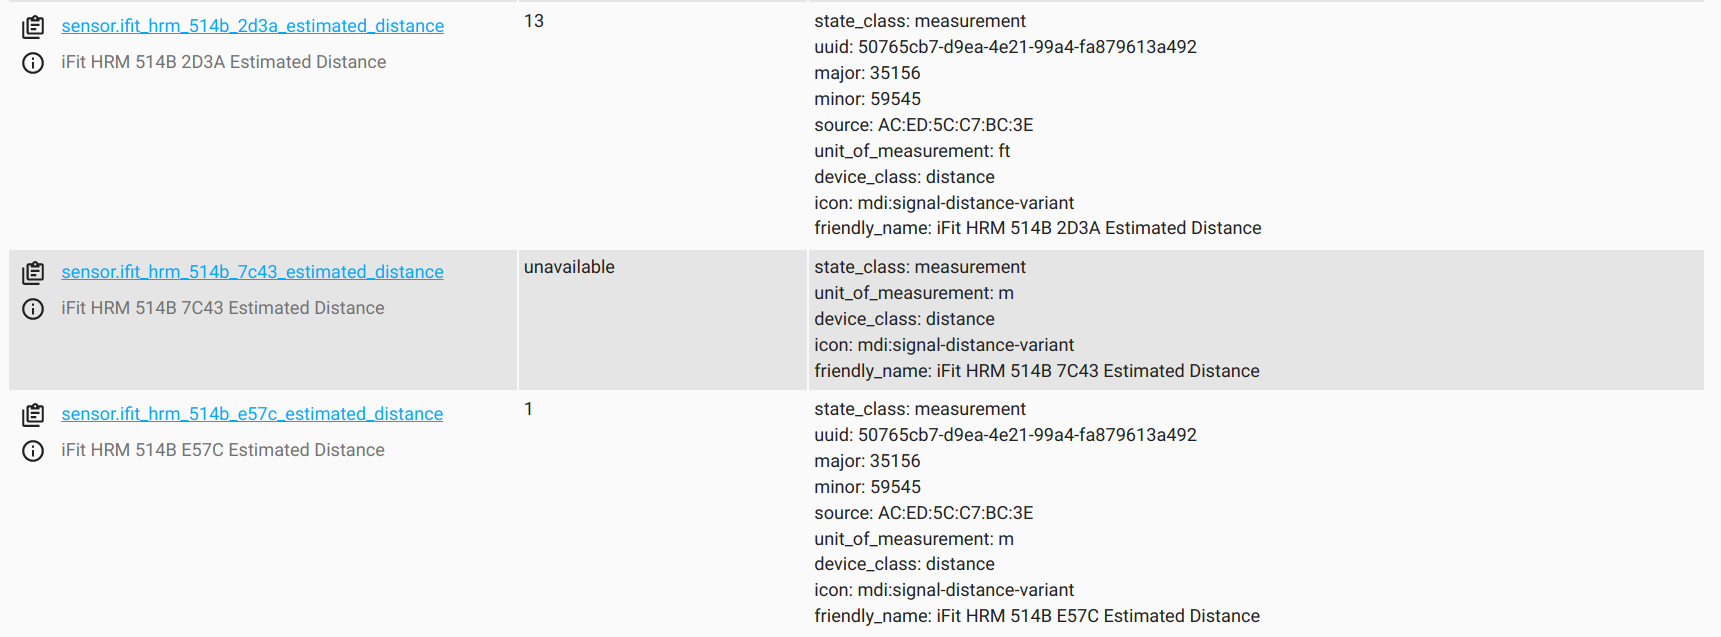This screenshot has width=1721, height=637.
Task: Open sensor.ifit_hrm_514b_e57c_estimated_distance entity link
Action: coord(251,413)
